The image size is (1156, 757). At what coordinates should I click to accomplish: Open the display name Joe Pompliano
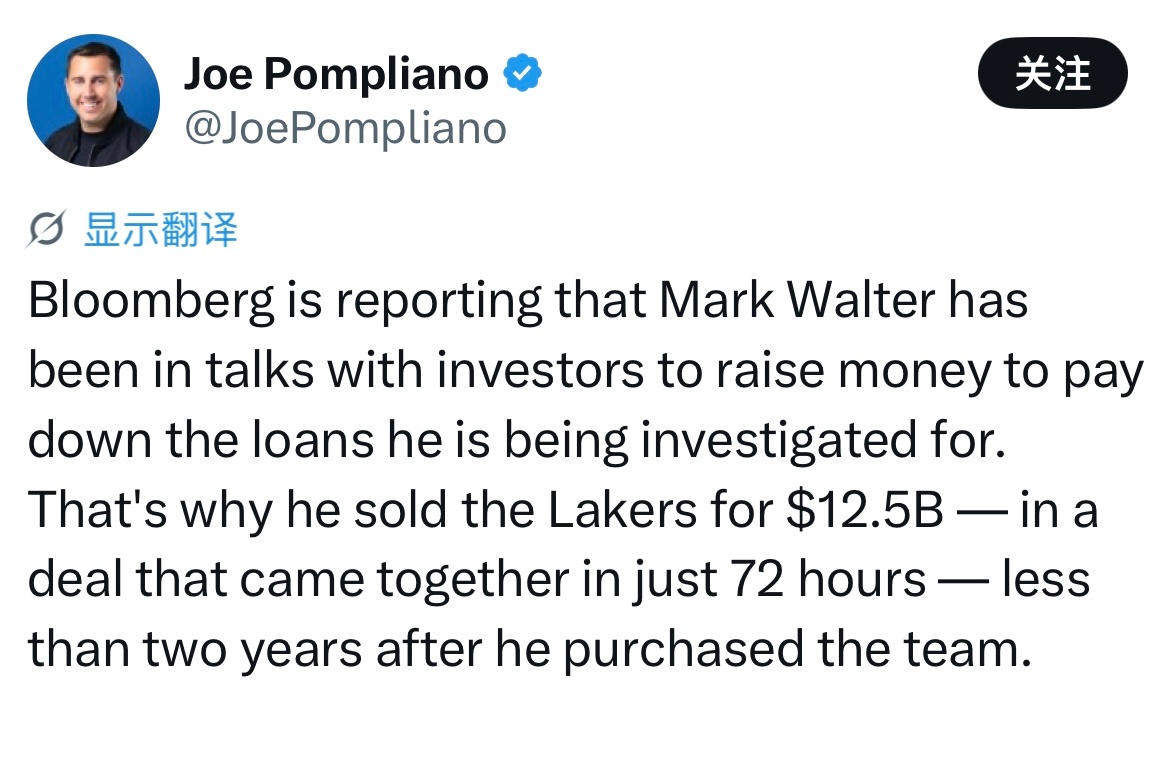coord(336,74)
